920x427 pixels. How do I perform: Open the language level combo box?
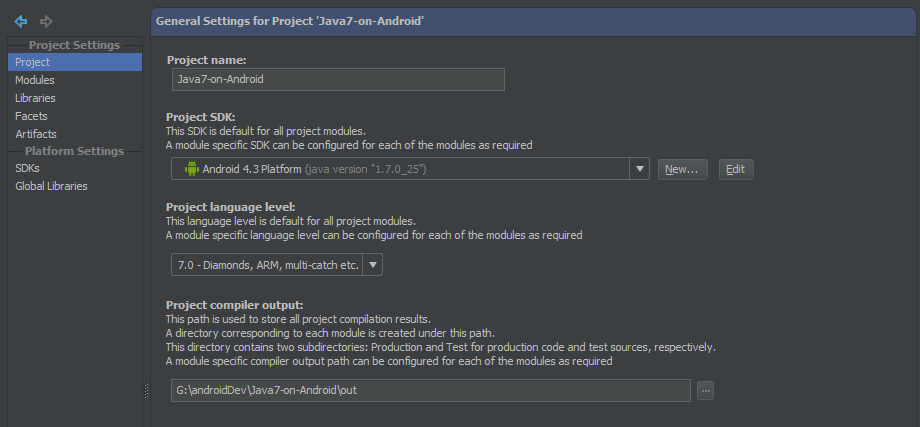(277, 265)
